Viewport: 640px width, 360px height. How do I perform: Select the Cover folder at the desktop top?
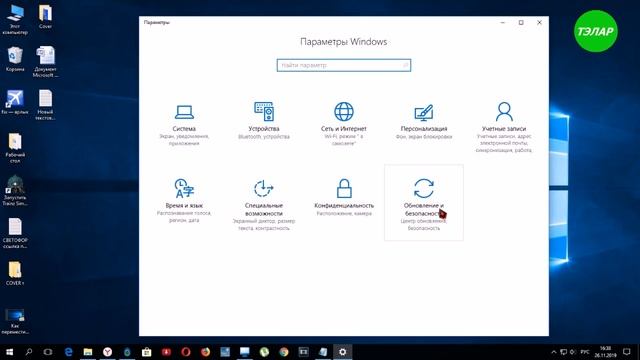pyautogui.click(x=45, y=17)
